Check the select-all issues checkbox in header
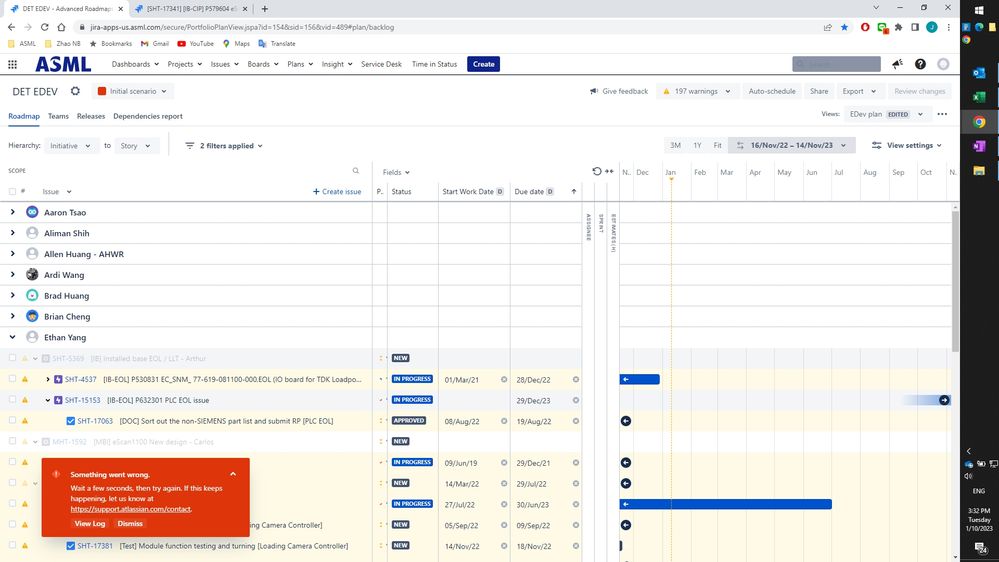Image resolution: width=999 pixels, height=562 pixels. tap(12, 191)
